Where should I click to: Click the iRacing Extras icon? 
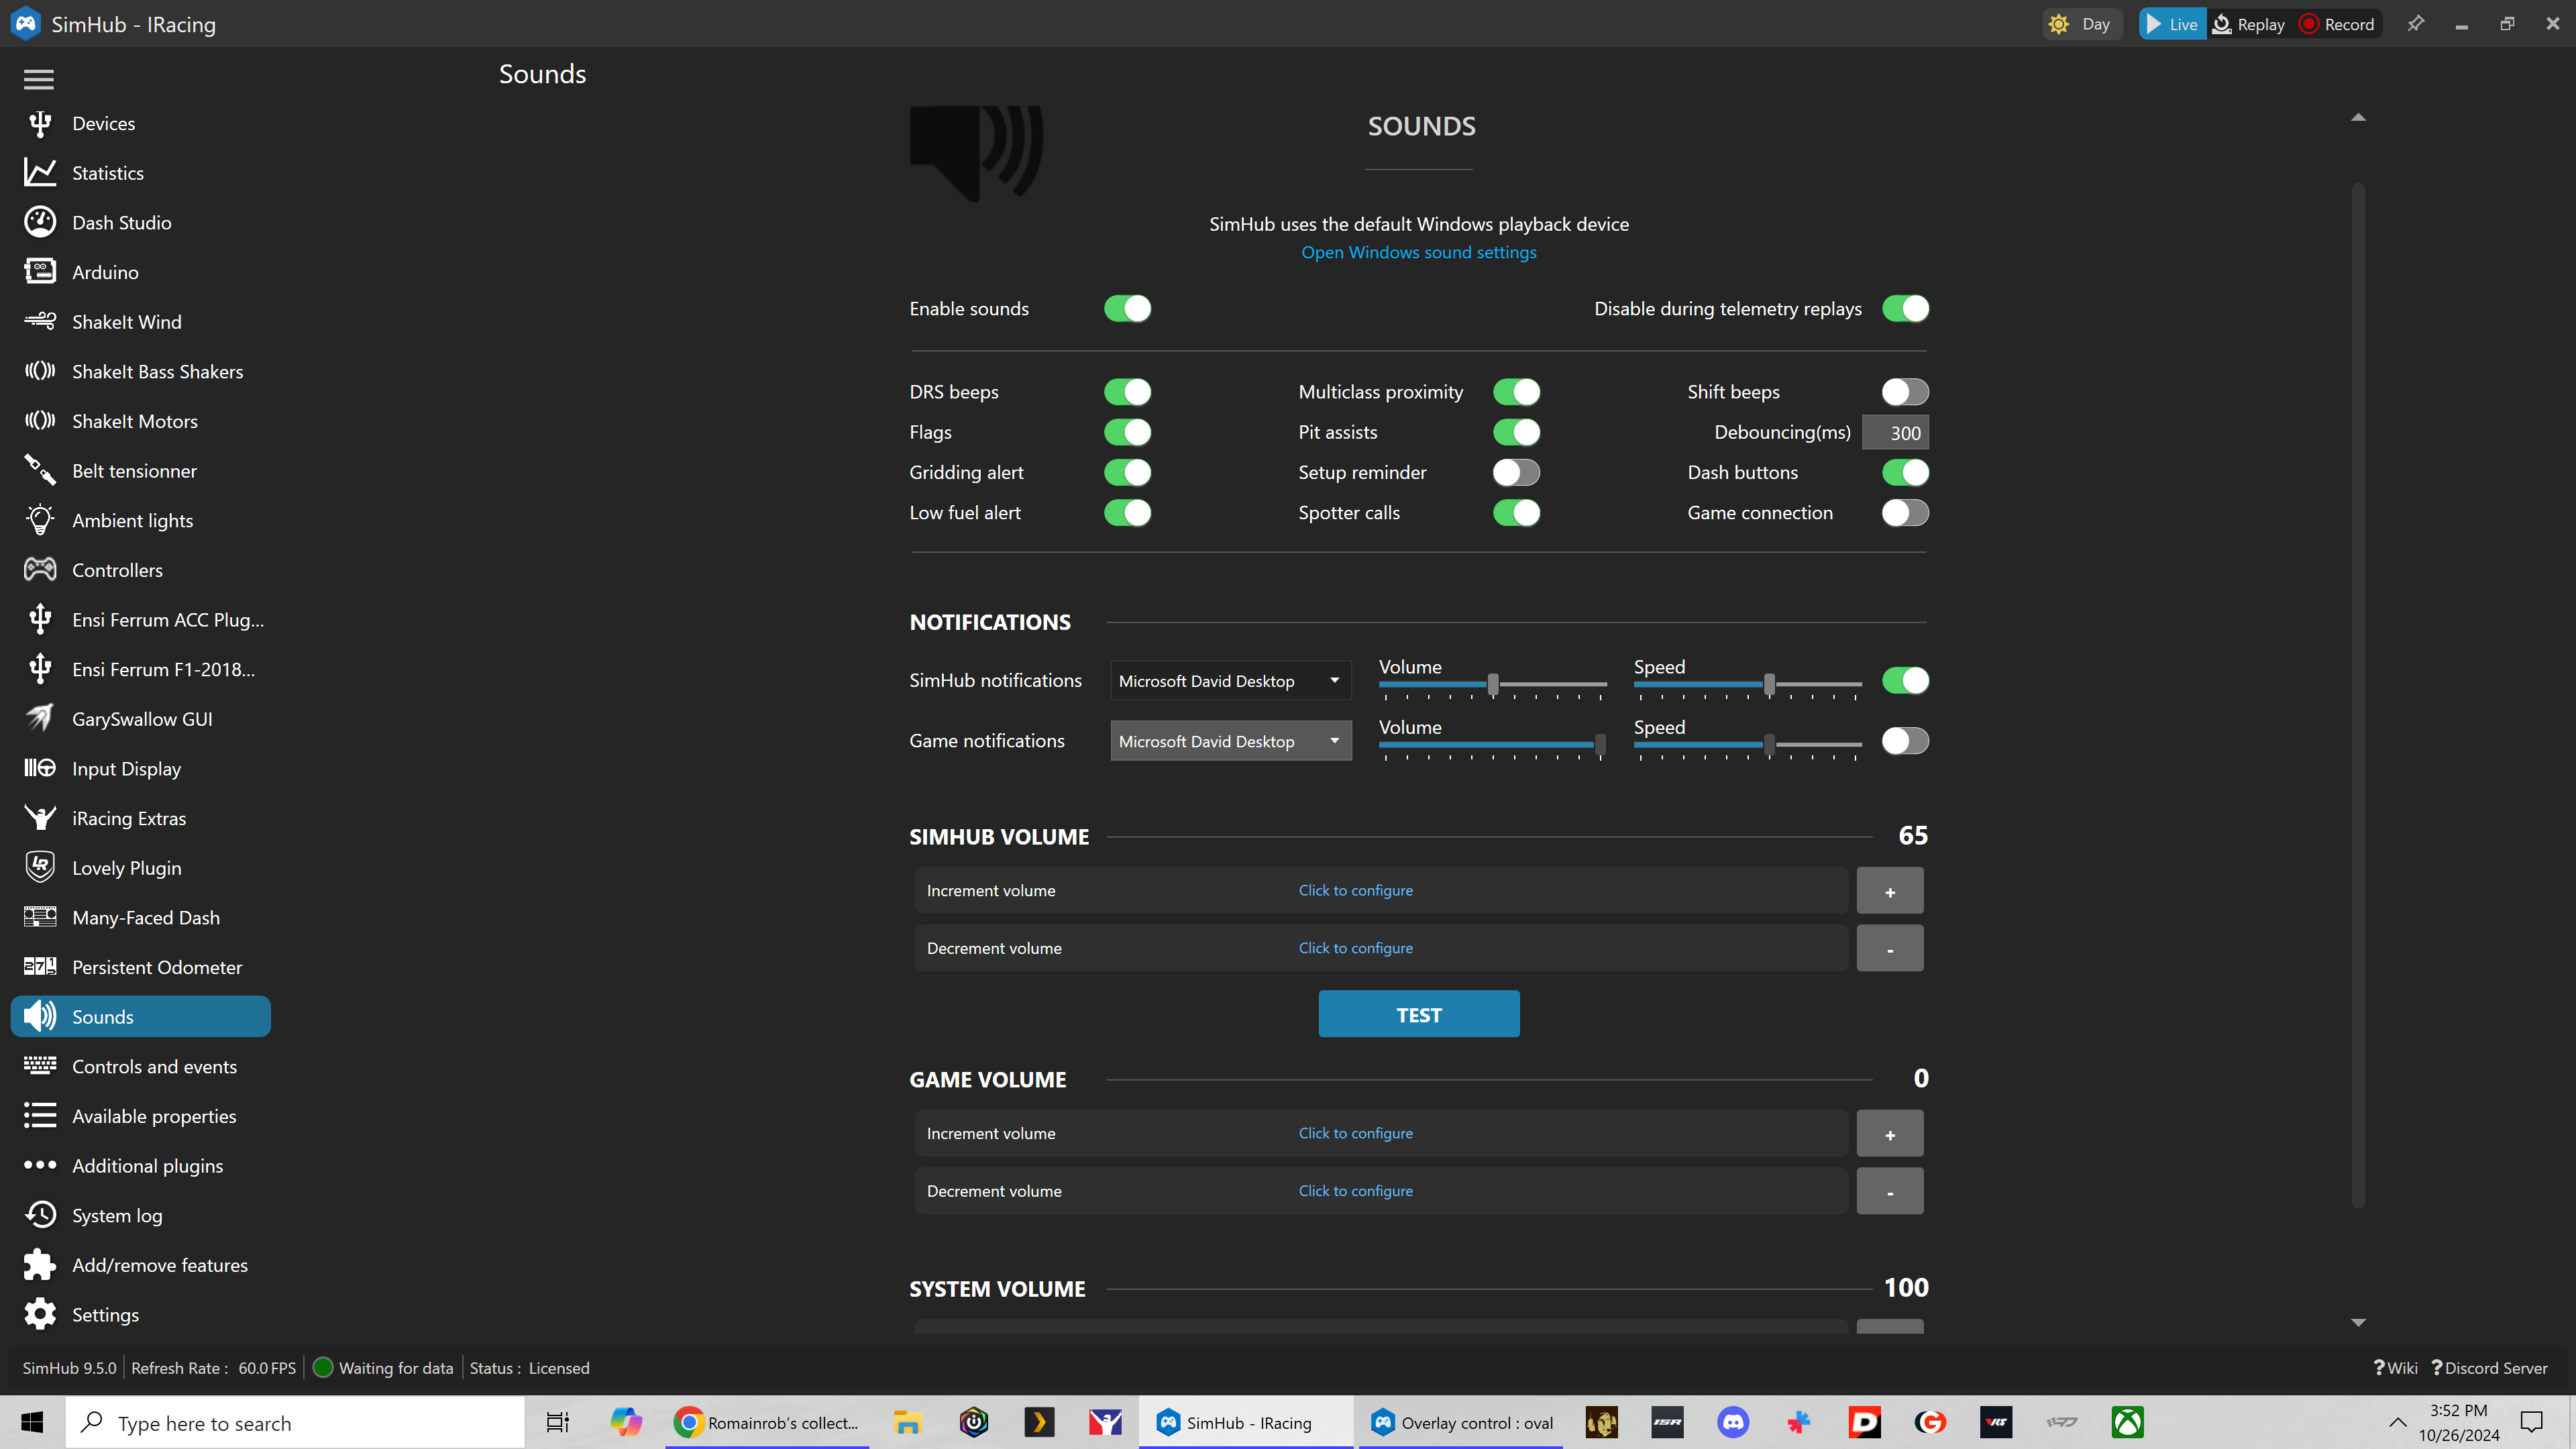[x=40, y=818]
